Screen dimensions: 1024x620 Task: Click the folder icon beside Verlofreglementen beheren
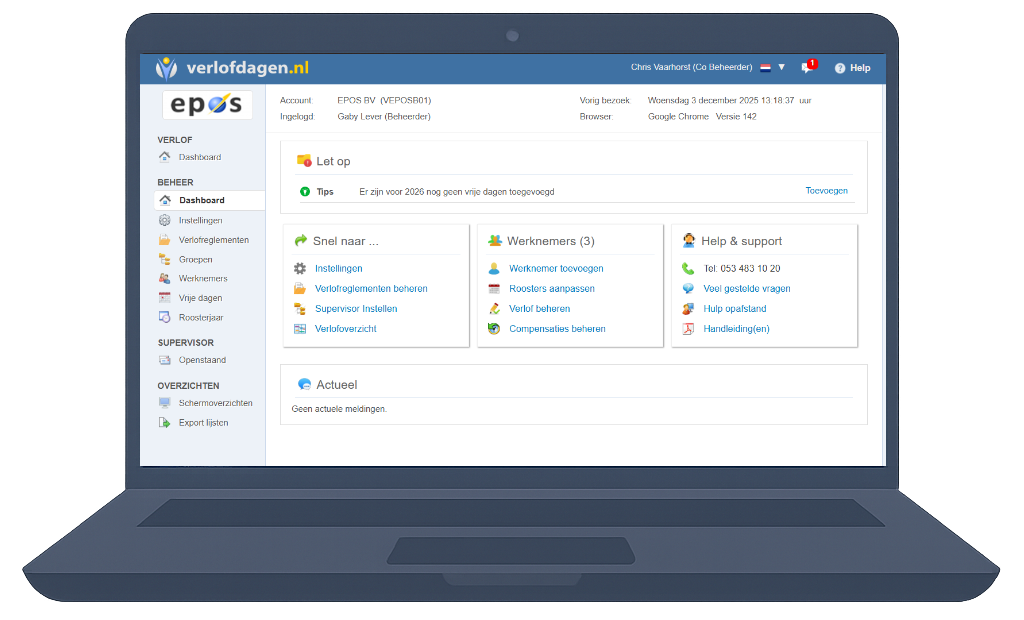click(300, 289)
